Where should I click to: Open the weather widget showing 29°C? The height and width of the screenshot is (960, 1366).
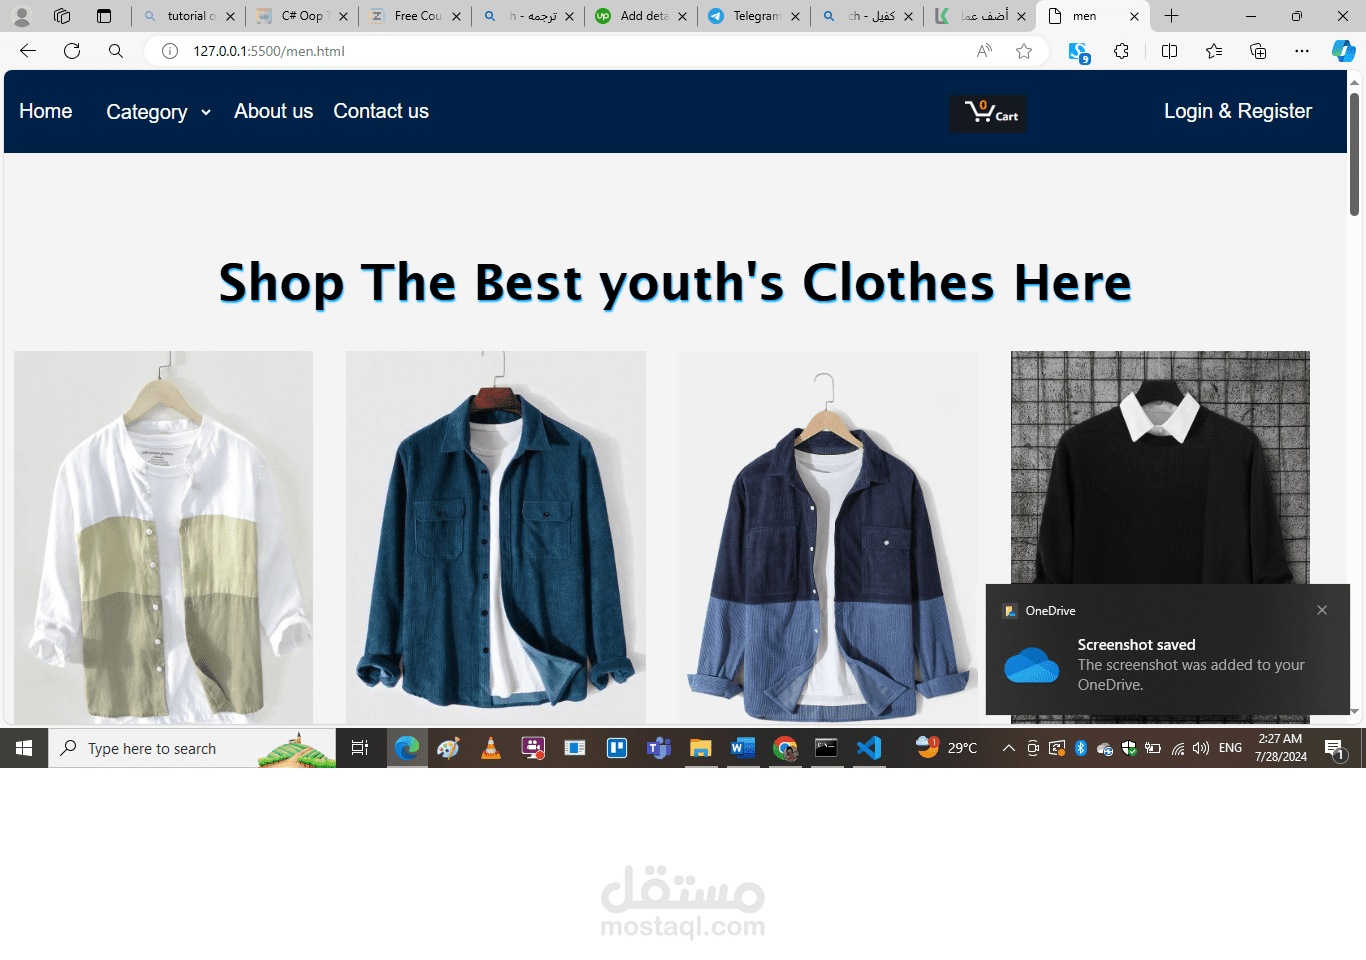(x=947, y=748)
